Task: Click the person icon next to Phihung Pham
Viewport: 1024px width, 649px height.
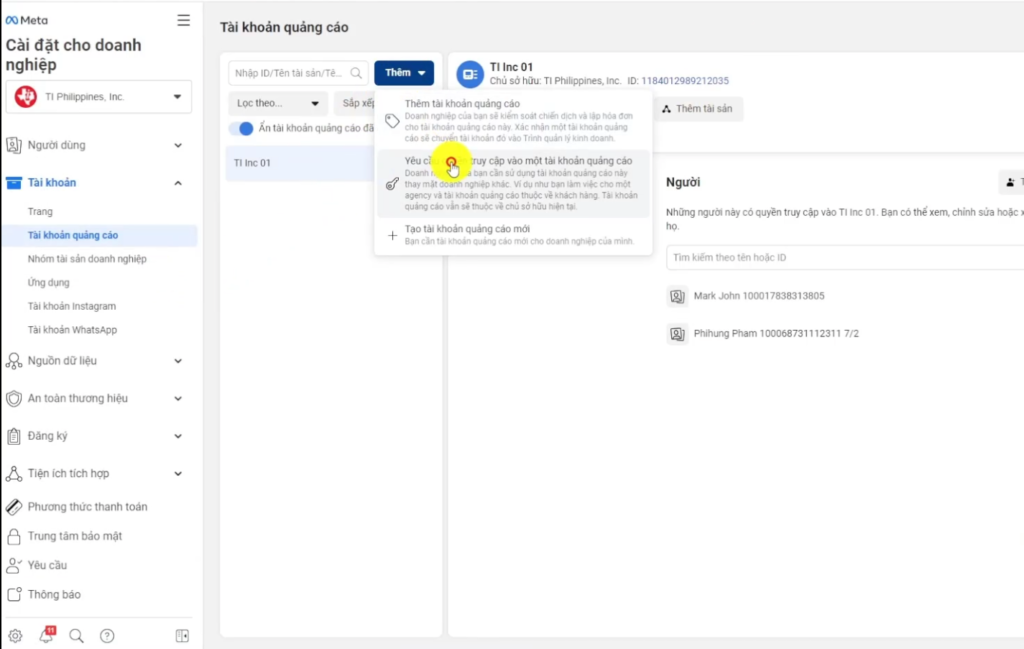Action: [x=677, y=334]
